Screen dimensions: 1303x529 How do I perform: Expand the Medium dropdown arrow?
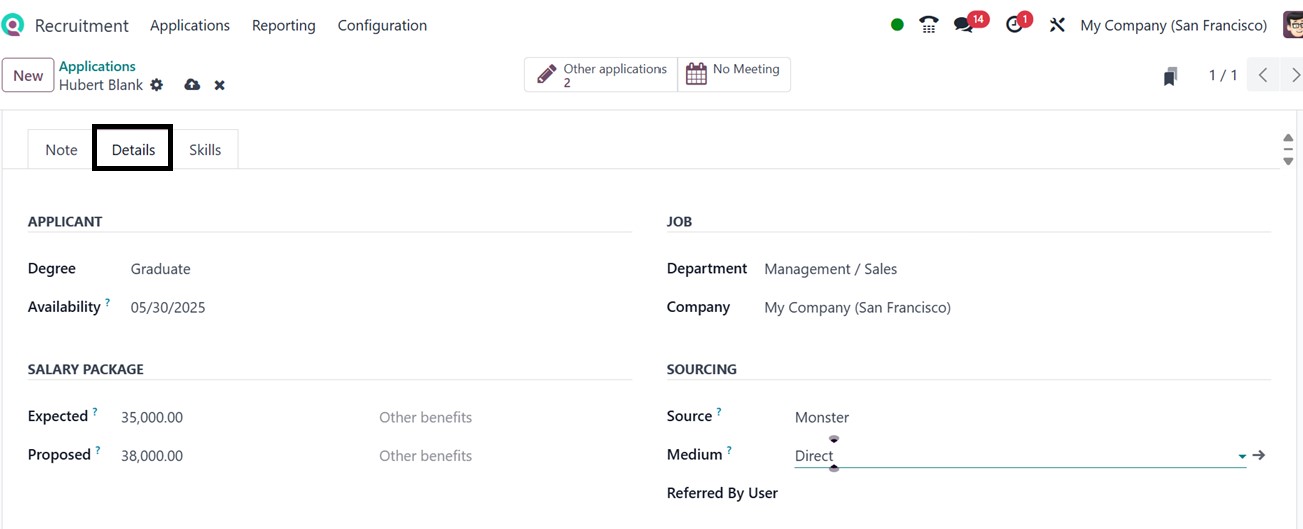pyautogui.click(x=1242, y=456)
